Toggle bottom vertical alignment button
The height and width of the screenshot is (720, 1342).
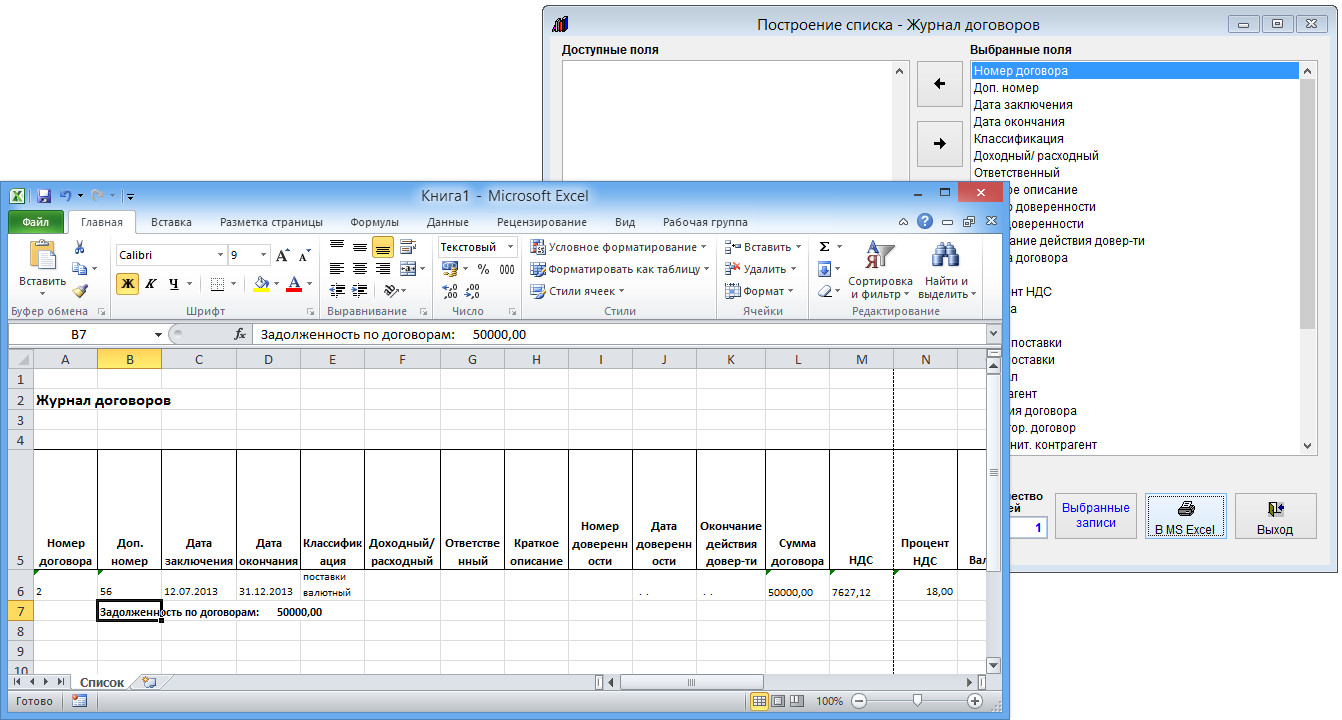point(383,247)
